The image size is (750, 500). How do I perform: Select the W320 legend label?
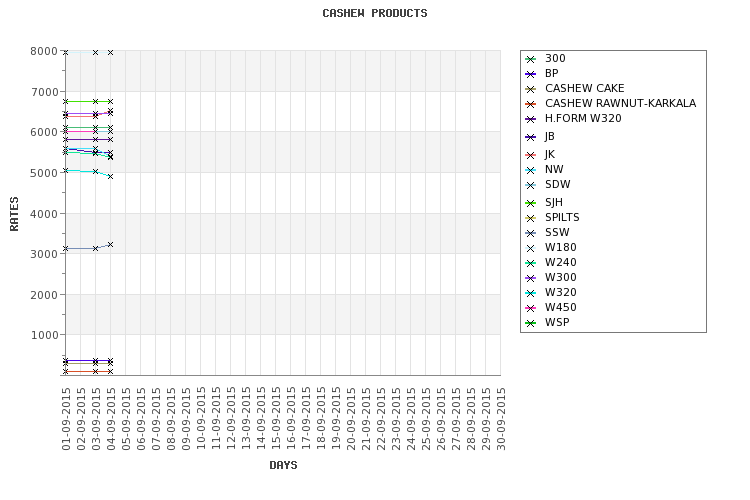(561, 292)
